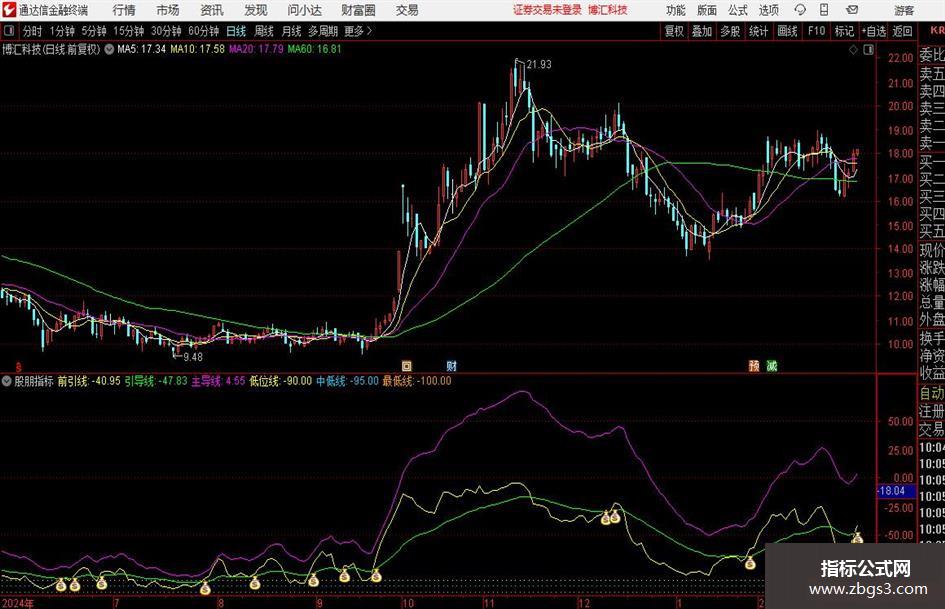Switch to the 周线 weekly tab

click(x=264, y=31)
